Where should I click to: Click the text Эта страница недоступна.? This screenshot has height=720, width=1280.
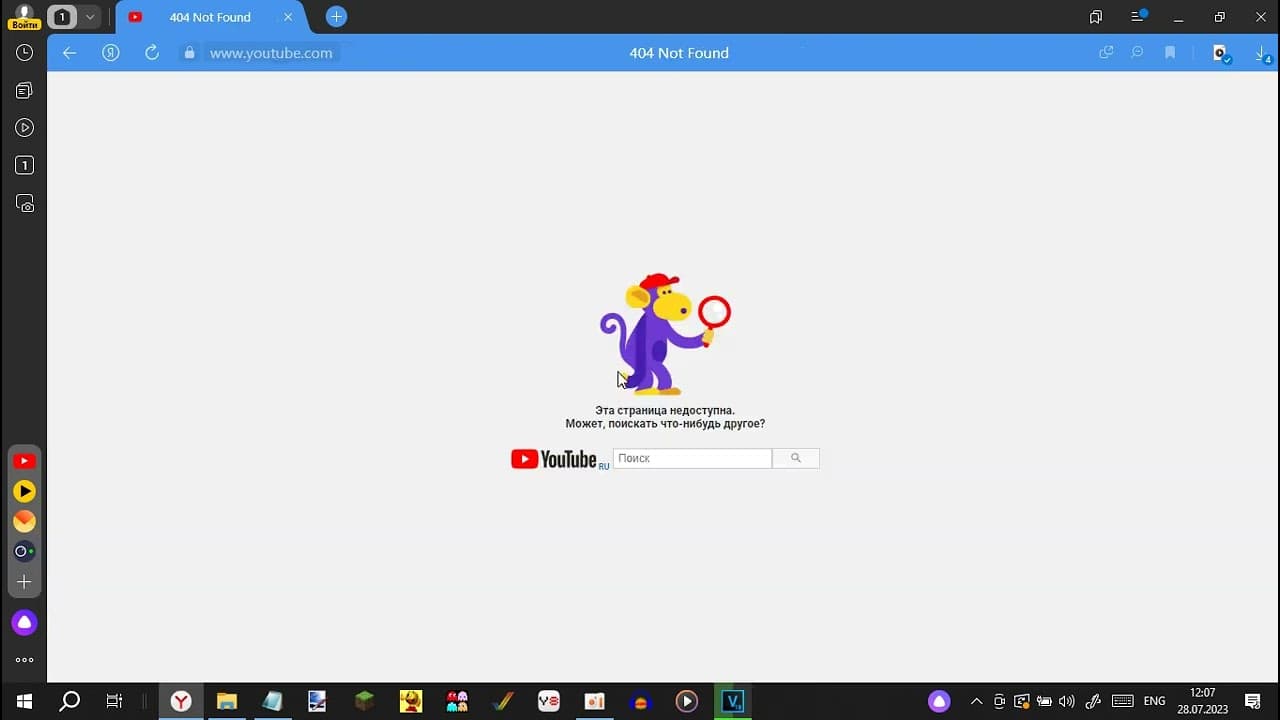pos(665,410)
